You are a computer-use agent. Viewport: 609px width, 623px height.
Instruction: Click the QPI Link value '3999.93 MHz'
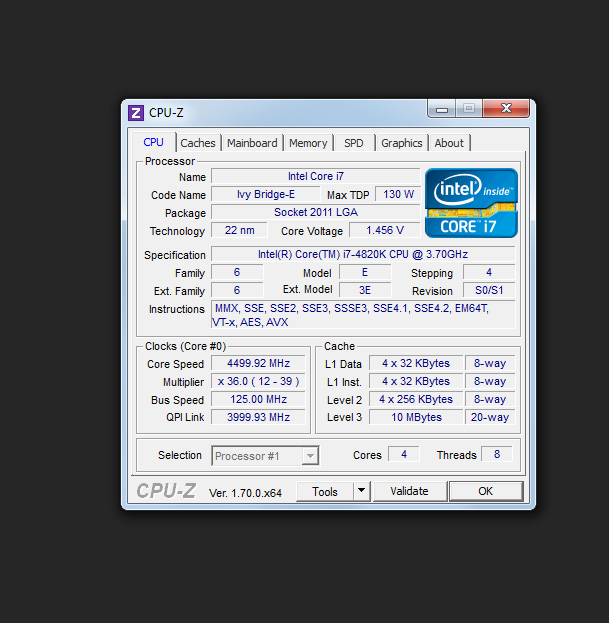(x=258, y=417)
